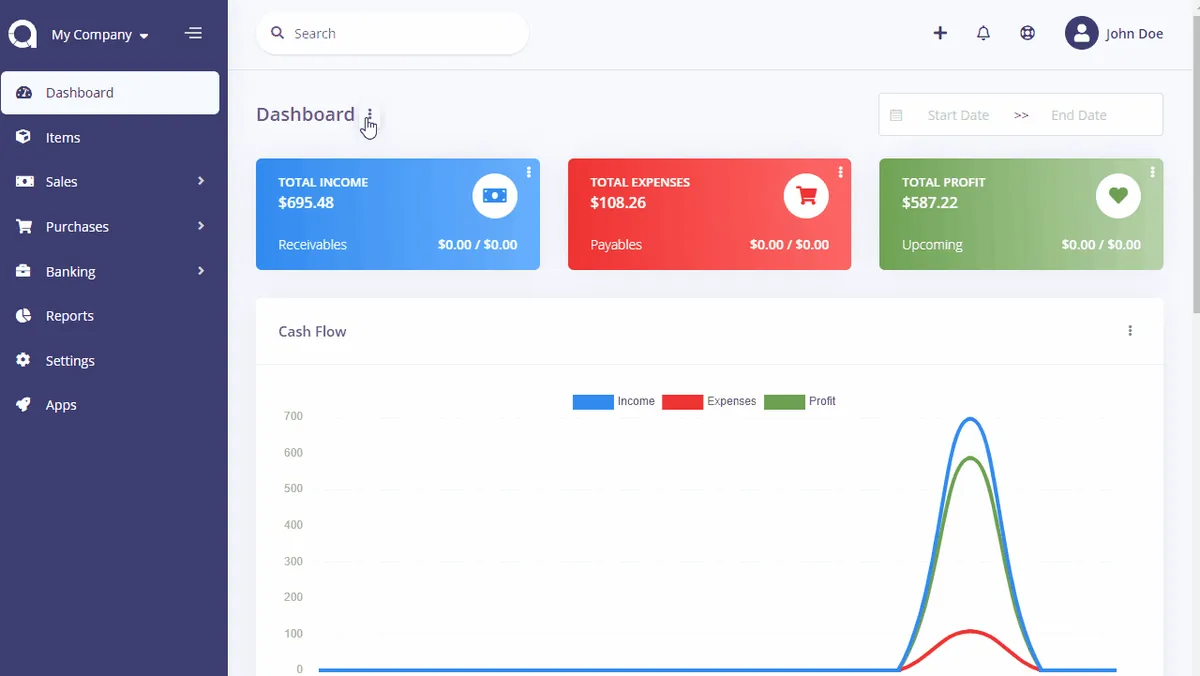Expand My Company dropdown
Screen dimensions: 1200x676
click(100, 34)
